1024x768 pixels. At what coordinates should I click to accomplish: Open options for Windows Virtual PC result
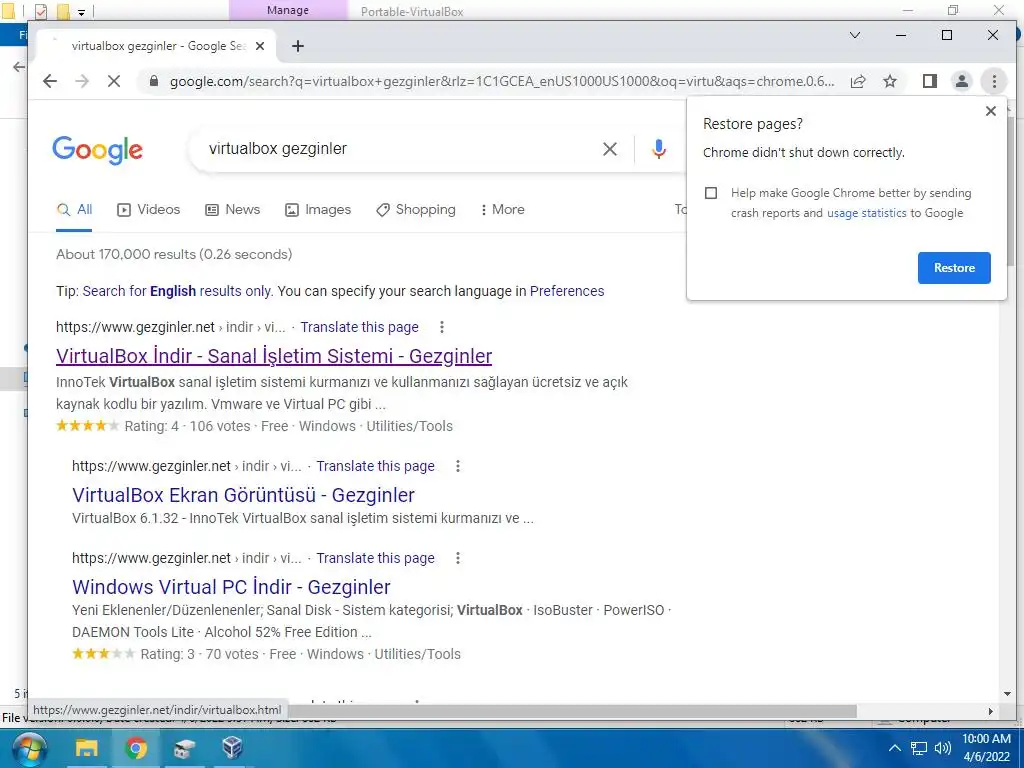pyautogui.click(x=458, y=558)
